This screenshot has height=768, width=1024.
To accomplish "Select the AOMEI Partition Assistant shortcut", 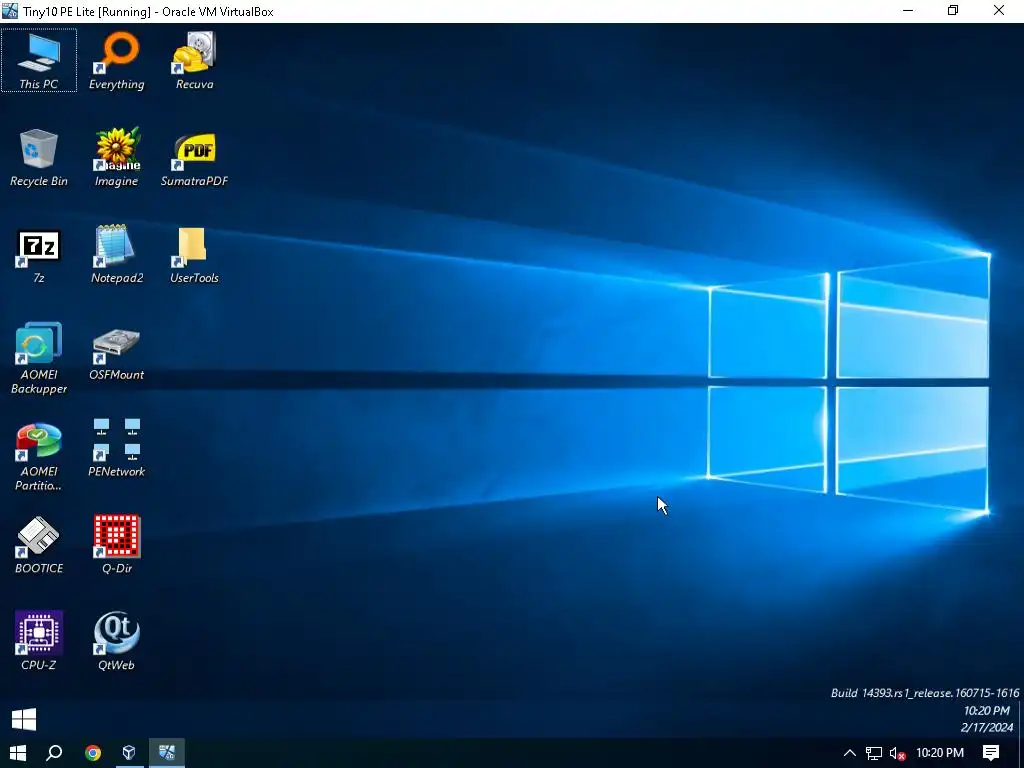I will (x=39, y=455).
